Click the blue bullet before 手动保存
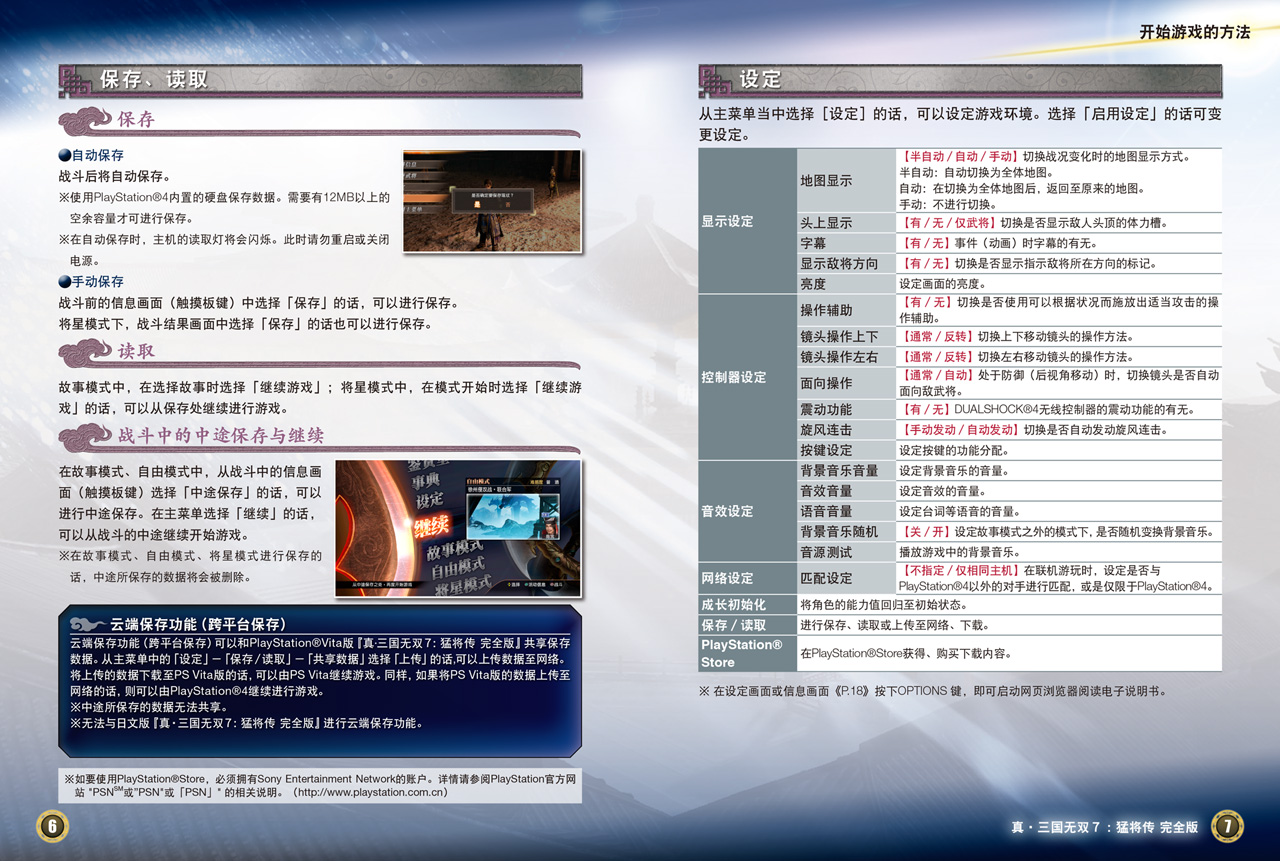Screen dimensions: 1280x861 tap(64, 282)
